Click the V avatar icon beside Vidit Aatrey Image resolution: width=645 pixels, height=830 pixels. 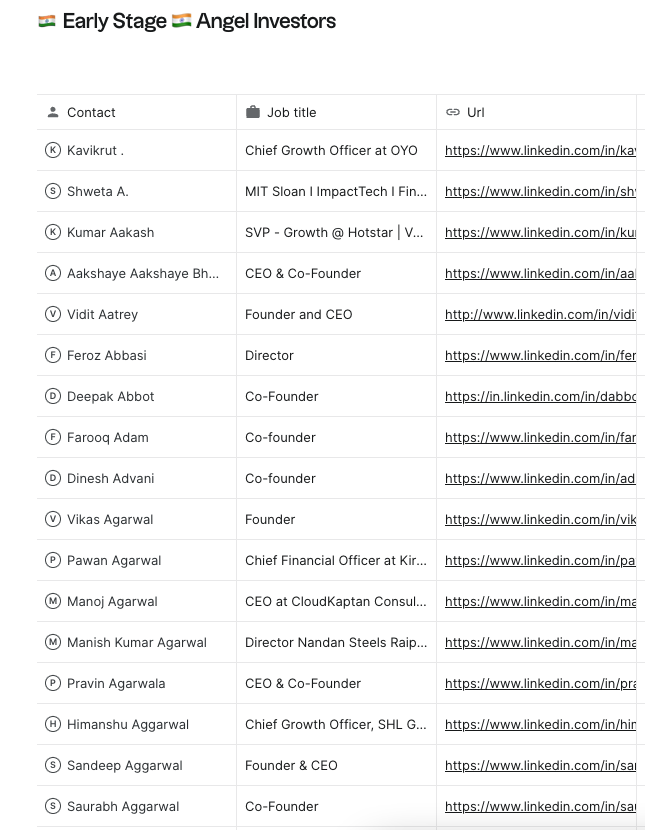(53, 315)
